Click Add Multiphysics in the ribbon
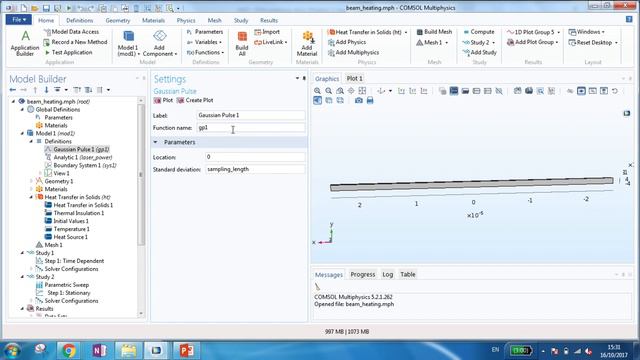 click(353, 53)
